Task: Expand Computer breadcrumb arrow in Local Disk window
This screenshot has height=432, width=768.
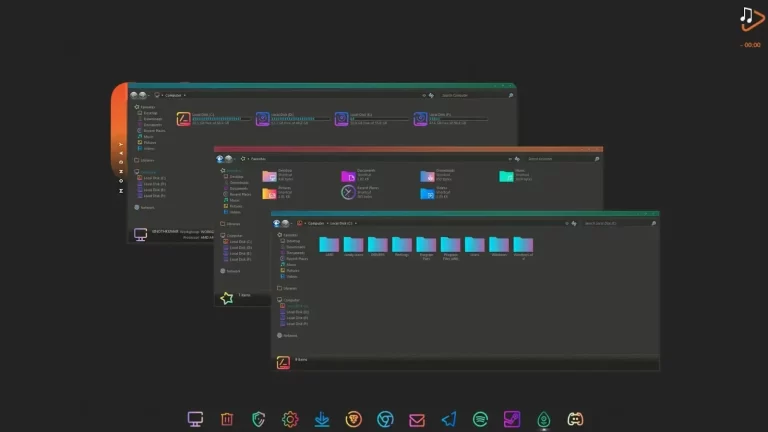Action: pos(327,223)
